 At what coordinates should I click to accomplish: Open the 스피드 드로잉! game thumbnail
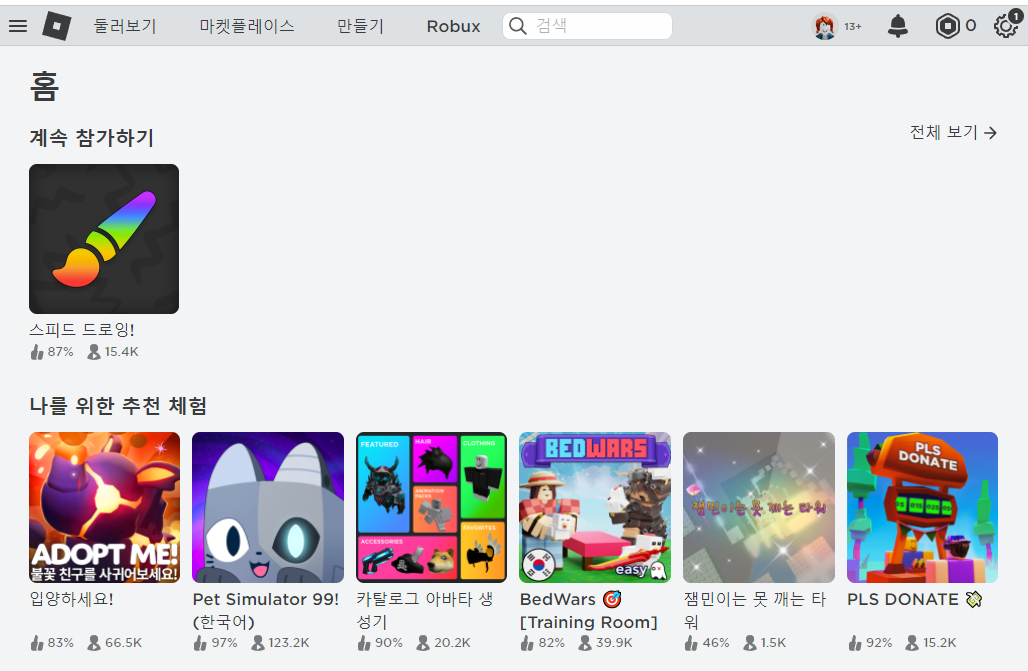104,239
